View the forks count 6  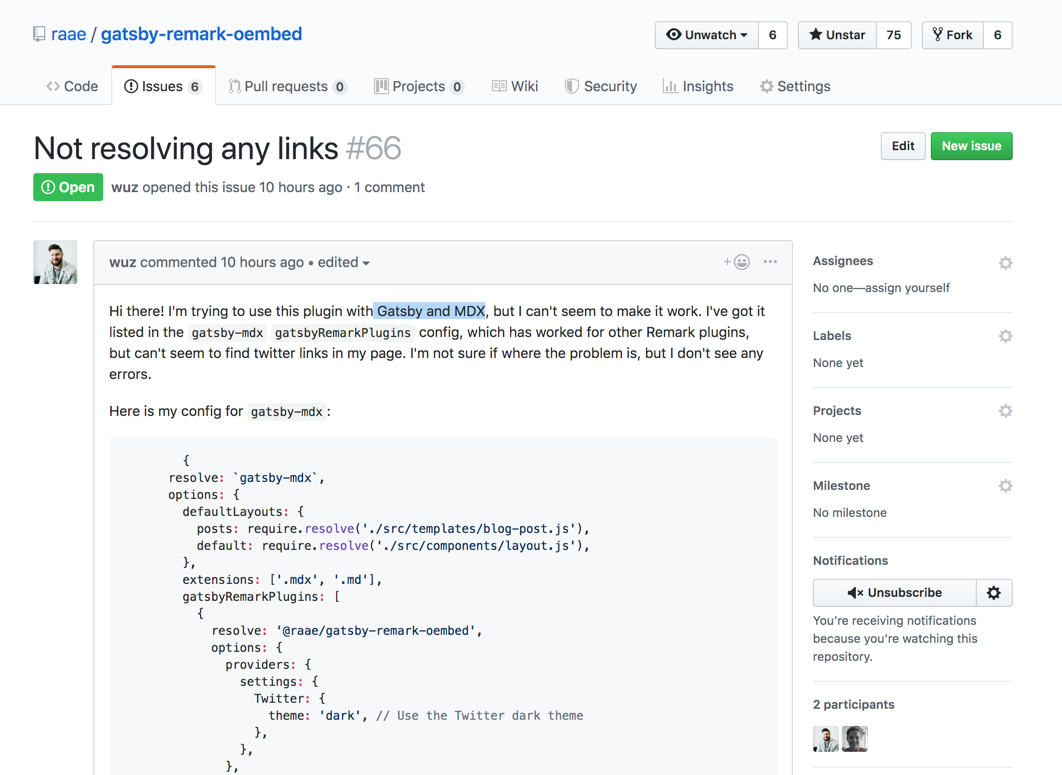[998, 35]
